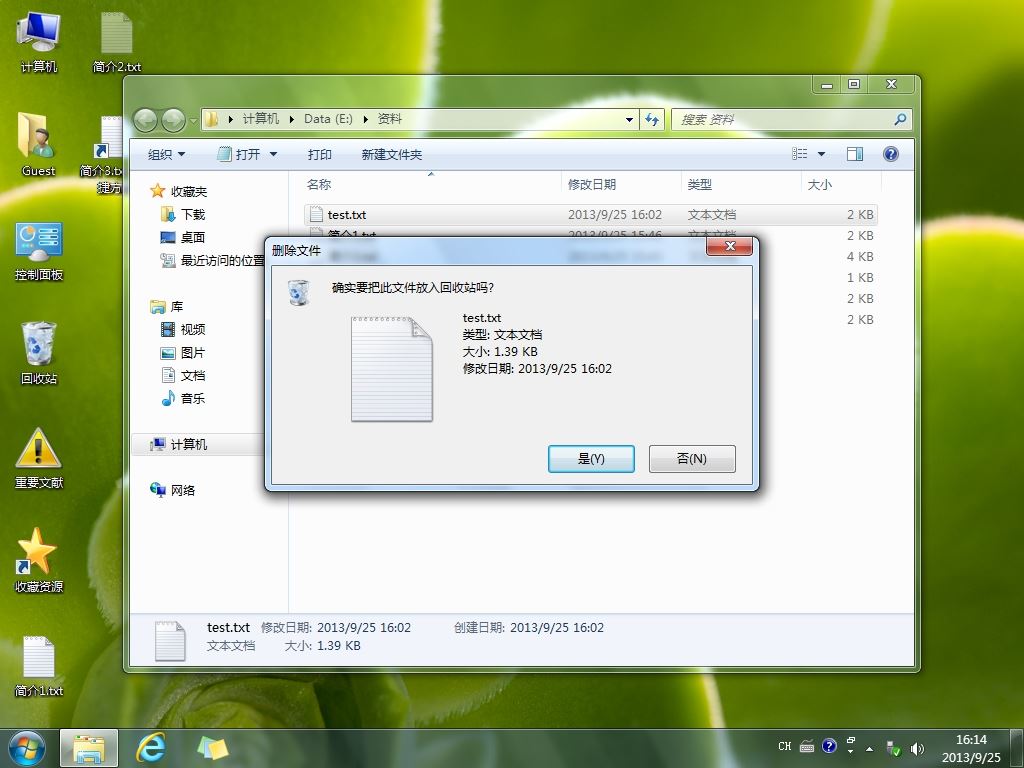
Task: Click the network status tray icon
Action: pyautogui.click(x=893, y=748)
